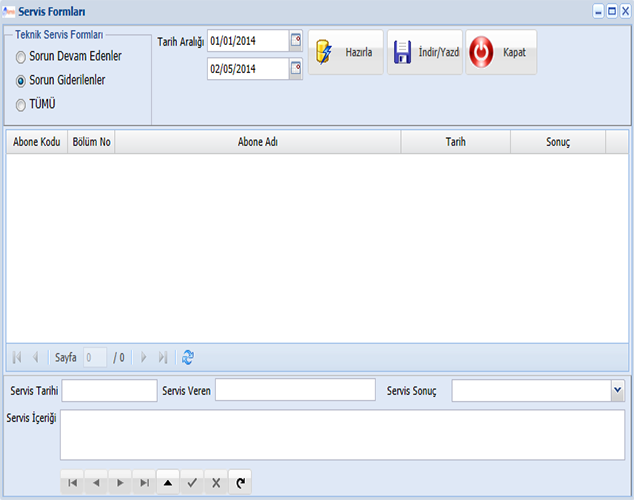Image resolution: width=634 pixels, height=500 pixels.
Task: Click the Sayfa page number field
Action: tap(95, 357)
